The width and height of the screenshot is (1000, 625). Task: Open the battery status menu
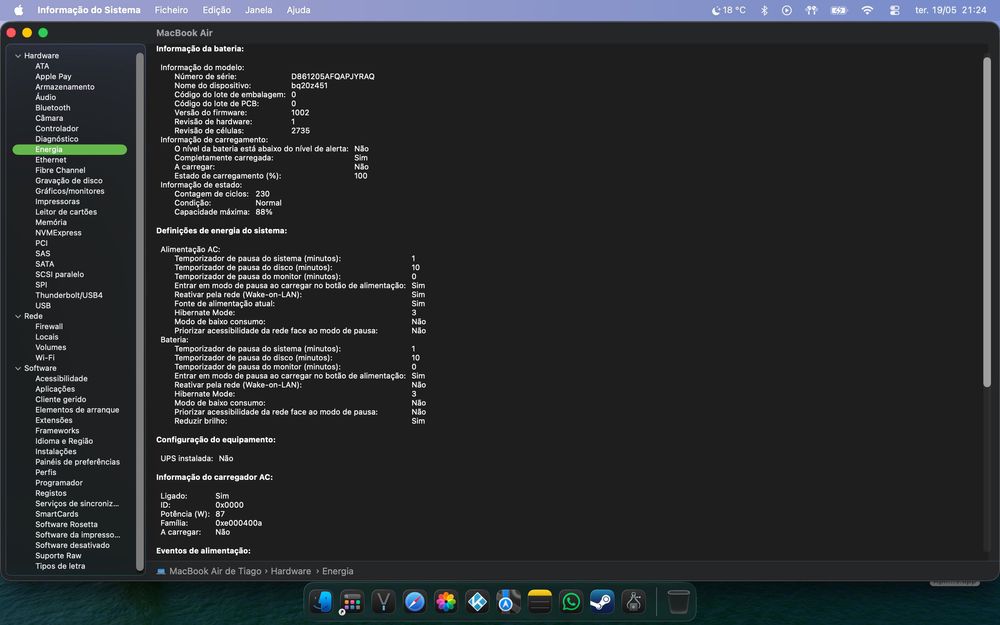click(x=839, y=10)
